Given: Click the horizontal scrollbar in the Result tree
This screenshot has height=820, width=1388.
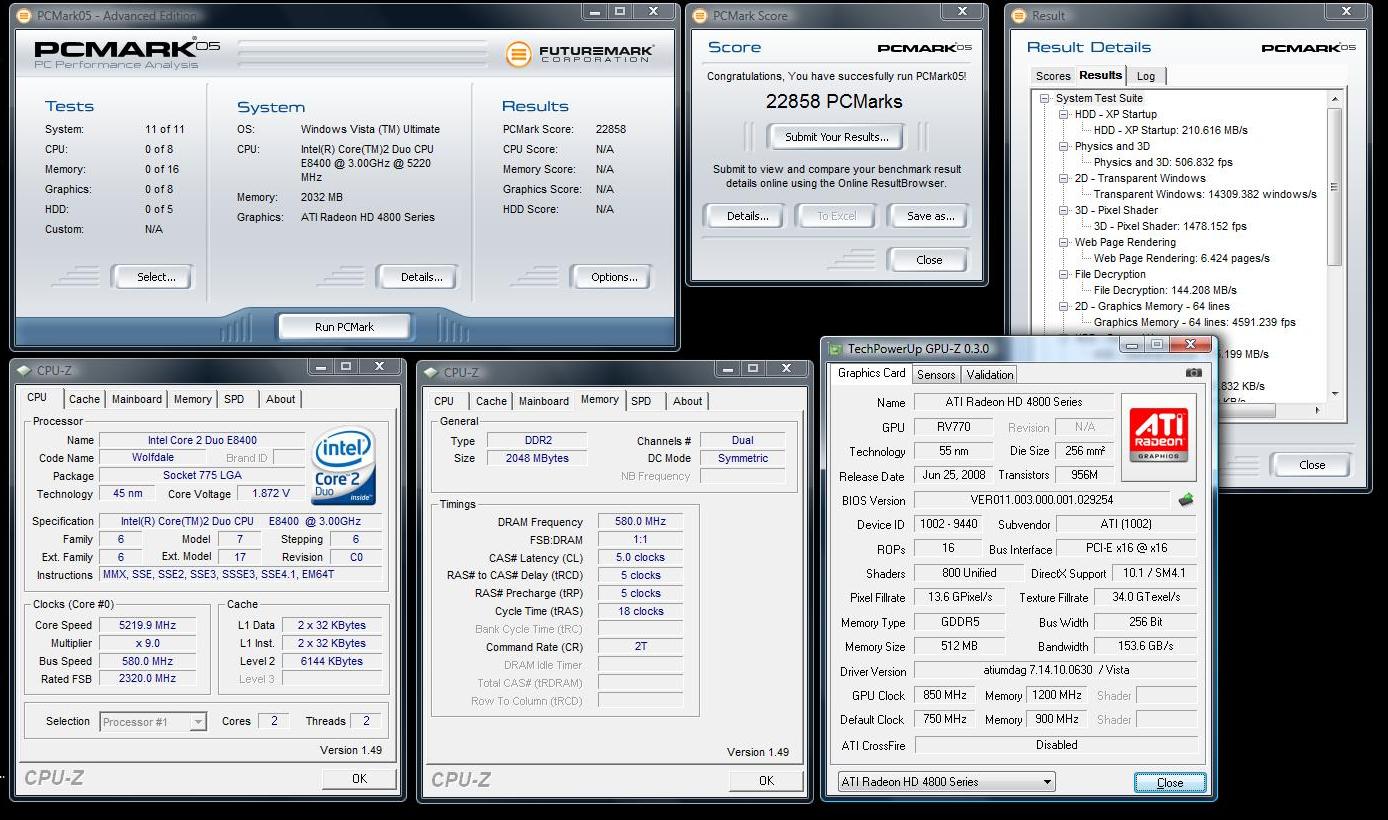Looking at the screenshot, I should pyautogui.click(x=1248, y=410).
